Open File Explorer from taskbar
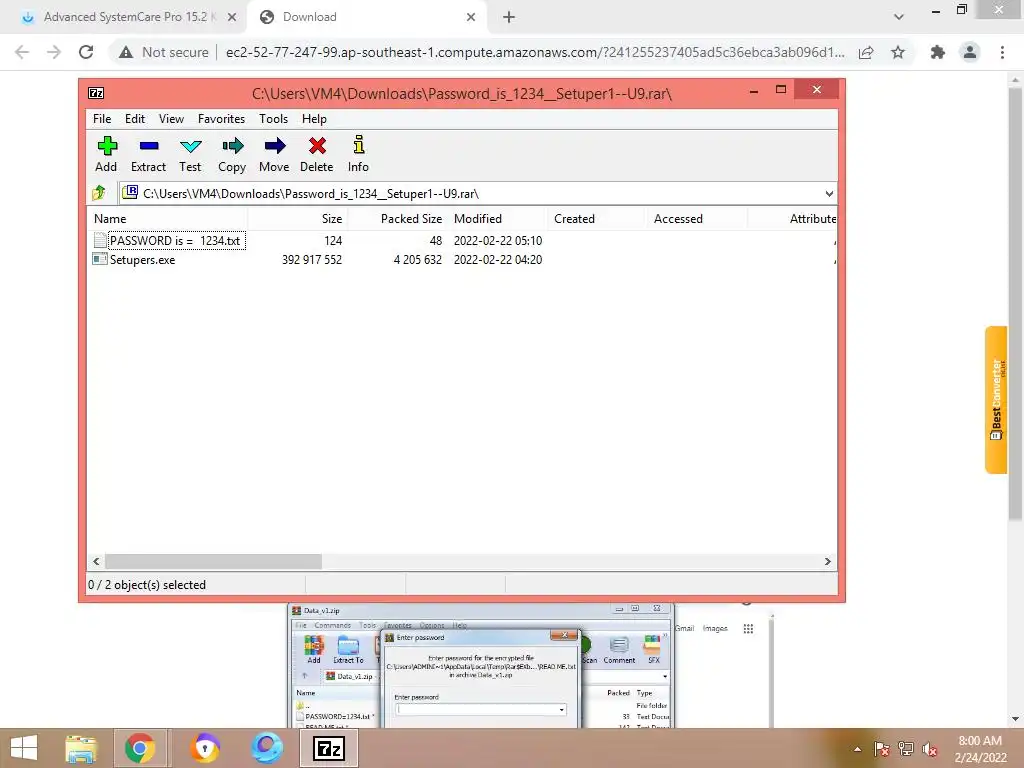The image size is (1024, 768). [81, 748]
